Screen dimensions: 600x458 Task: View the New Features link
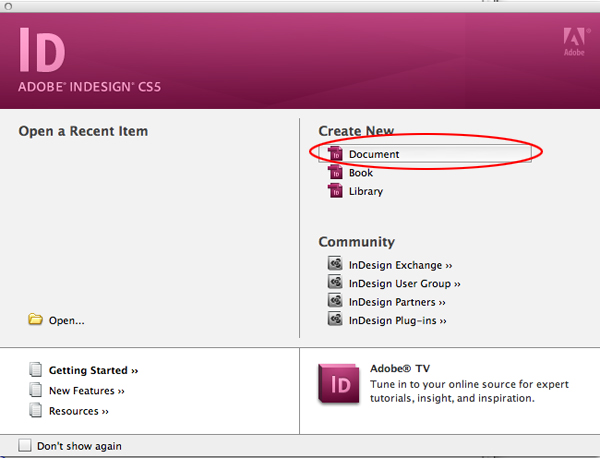[86, 391]
